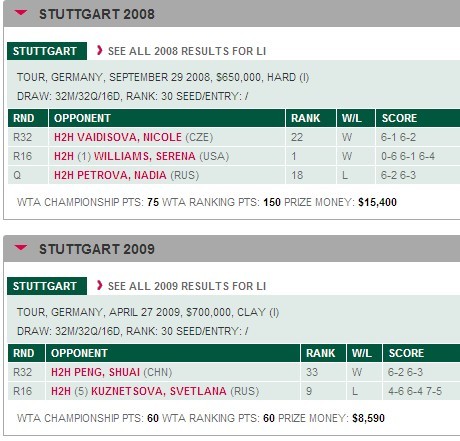Click chevron icon beside 2008 results link
The width and height of the screenshot is (460, 441).
(x=99, y=50)
